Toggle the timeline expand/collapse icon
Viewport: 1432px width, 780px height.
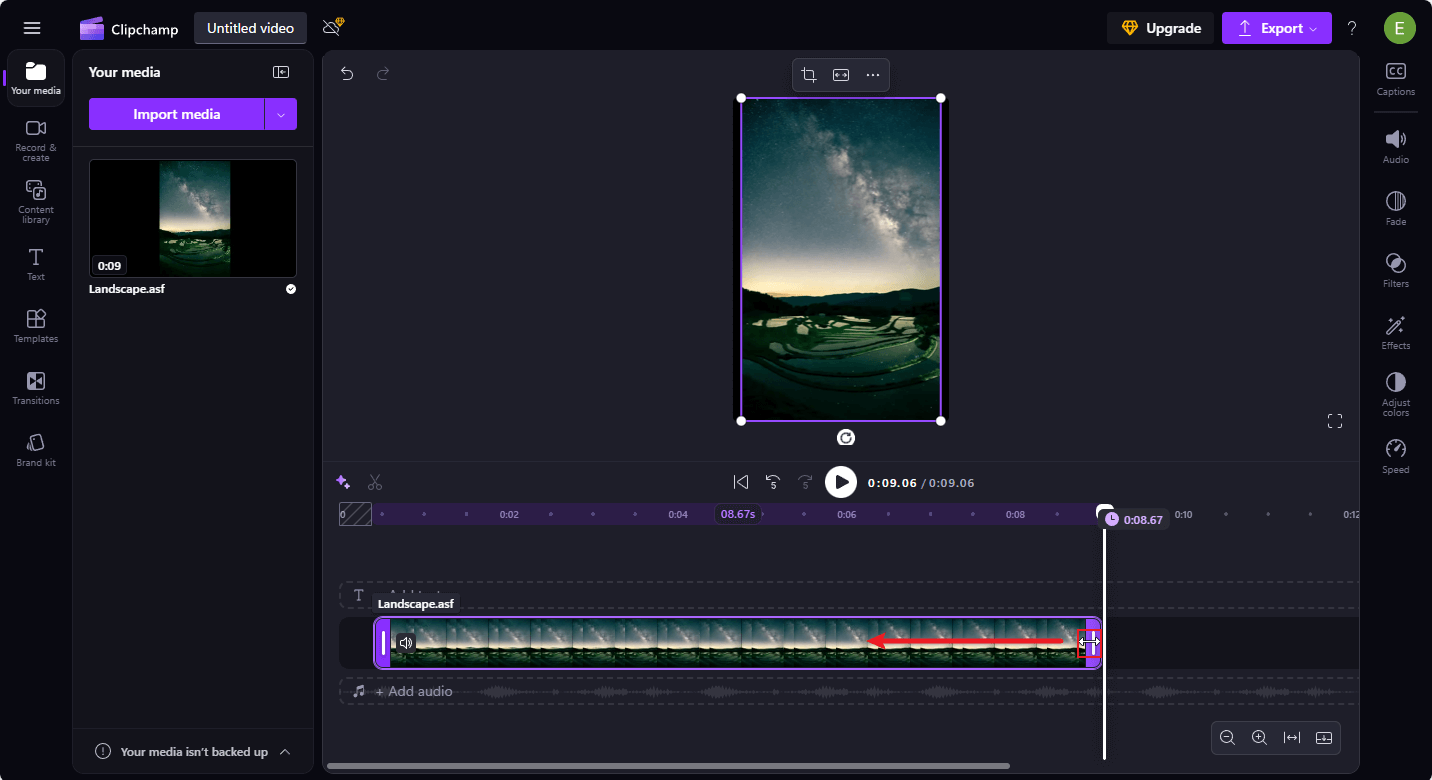click(1324, 738)
